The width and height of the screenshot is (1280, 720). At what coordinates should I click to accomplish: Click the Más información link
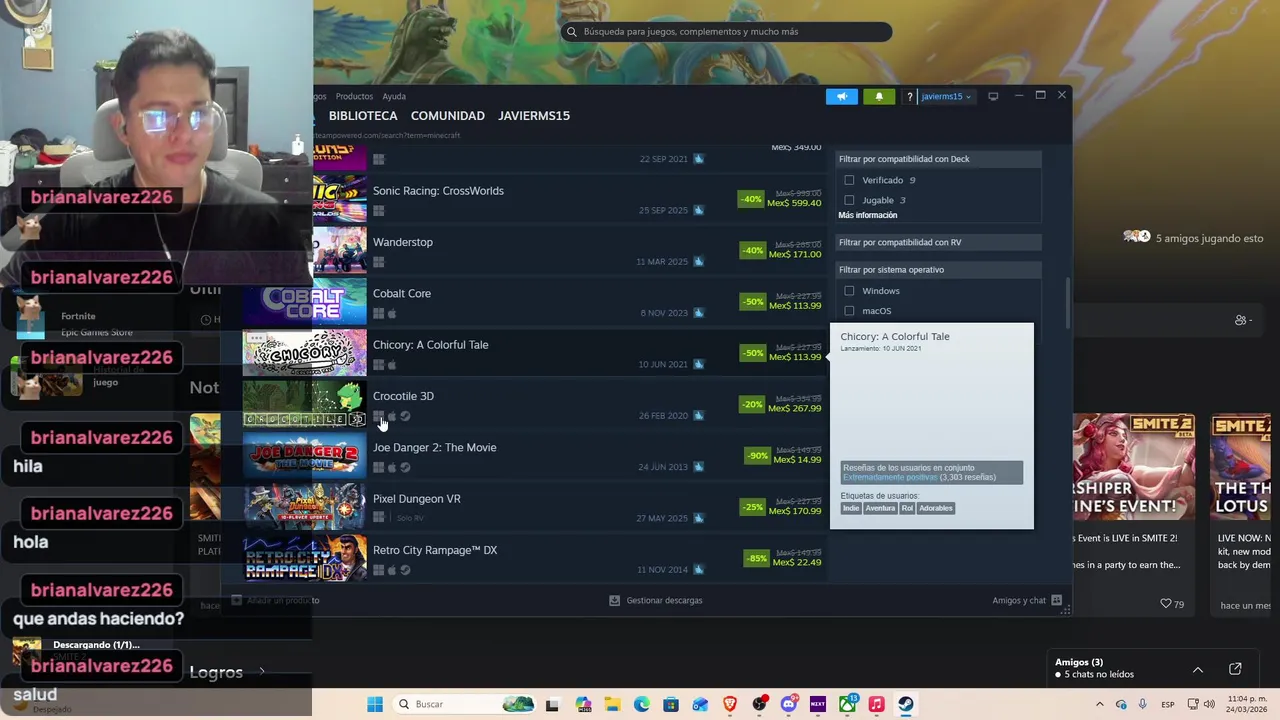click(x=868, y=215)
